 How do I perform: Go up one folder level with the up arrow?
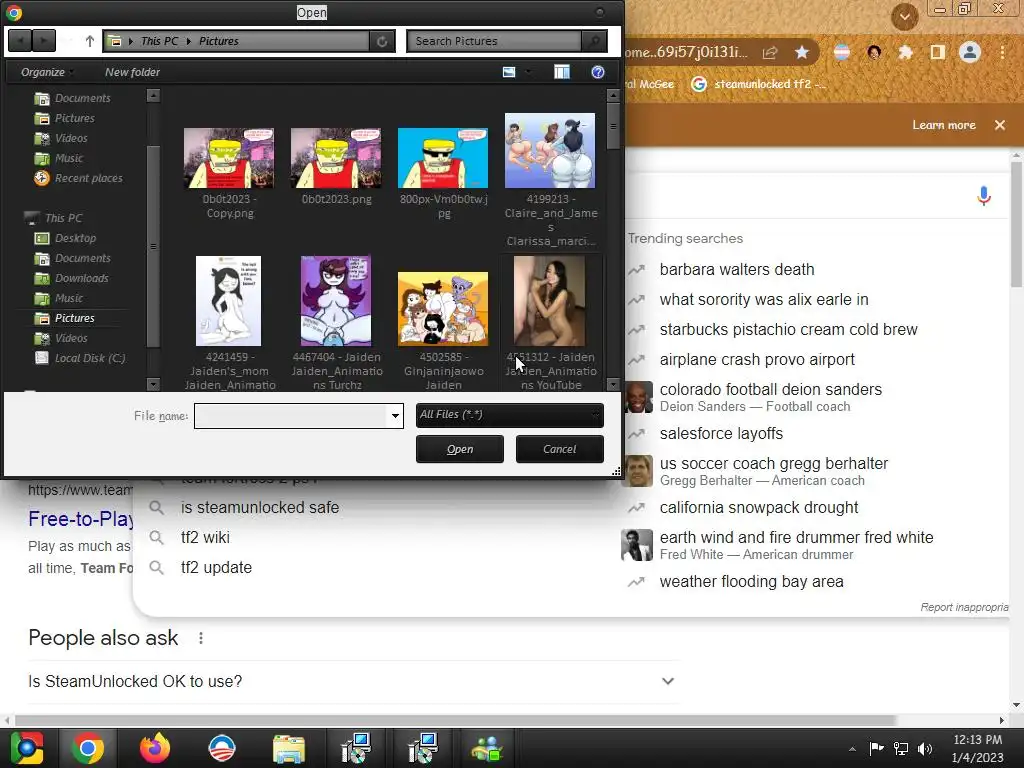(89, 41)
